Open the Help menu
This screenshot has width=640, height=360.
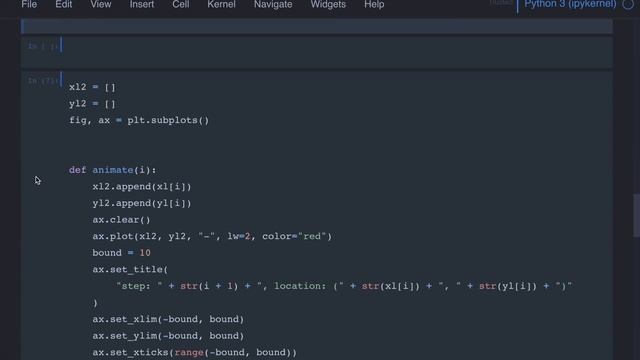(374, 4)
